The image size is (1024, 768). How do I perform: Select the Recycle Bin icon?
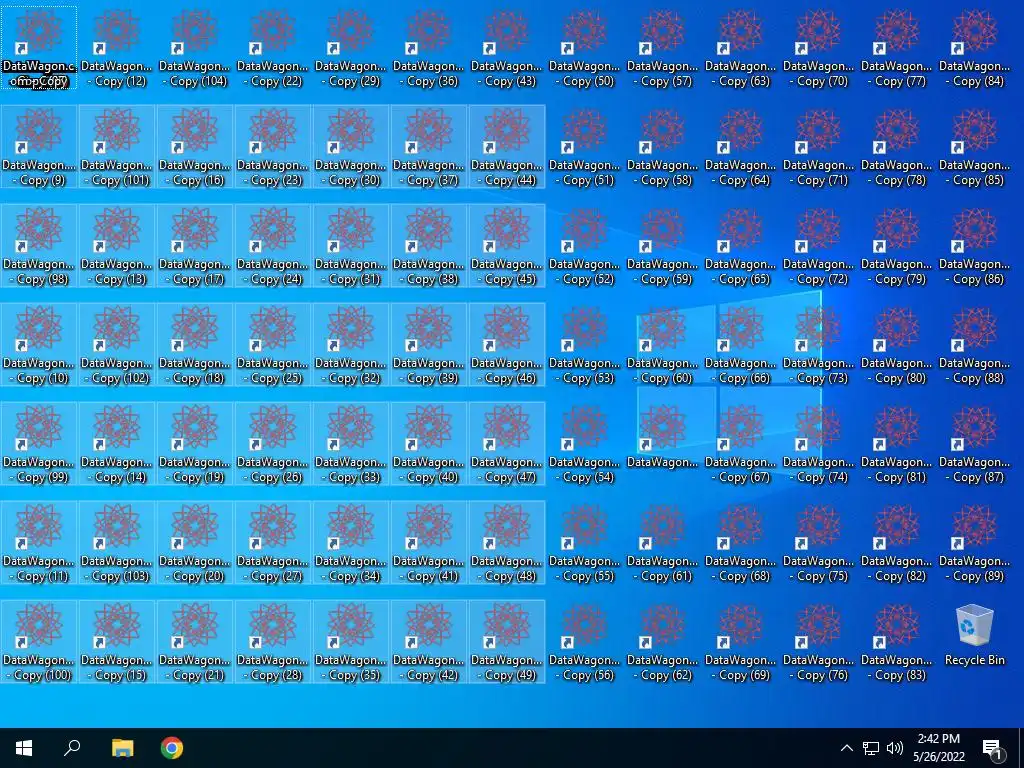(974, 635)
